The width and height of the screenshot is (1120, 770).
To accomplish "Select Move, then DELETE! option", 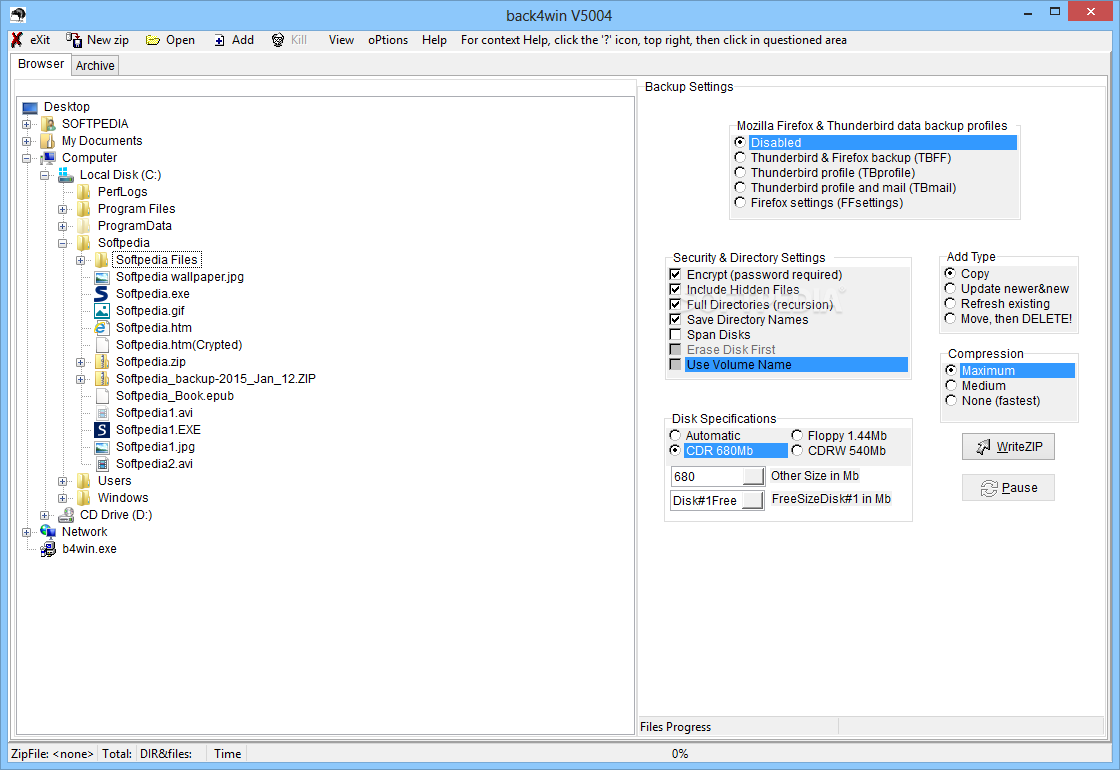I will click(950, 319).
